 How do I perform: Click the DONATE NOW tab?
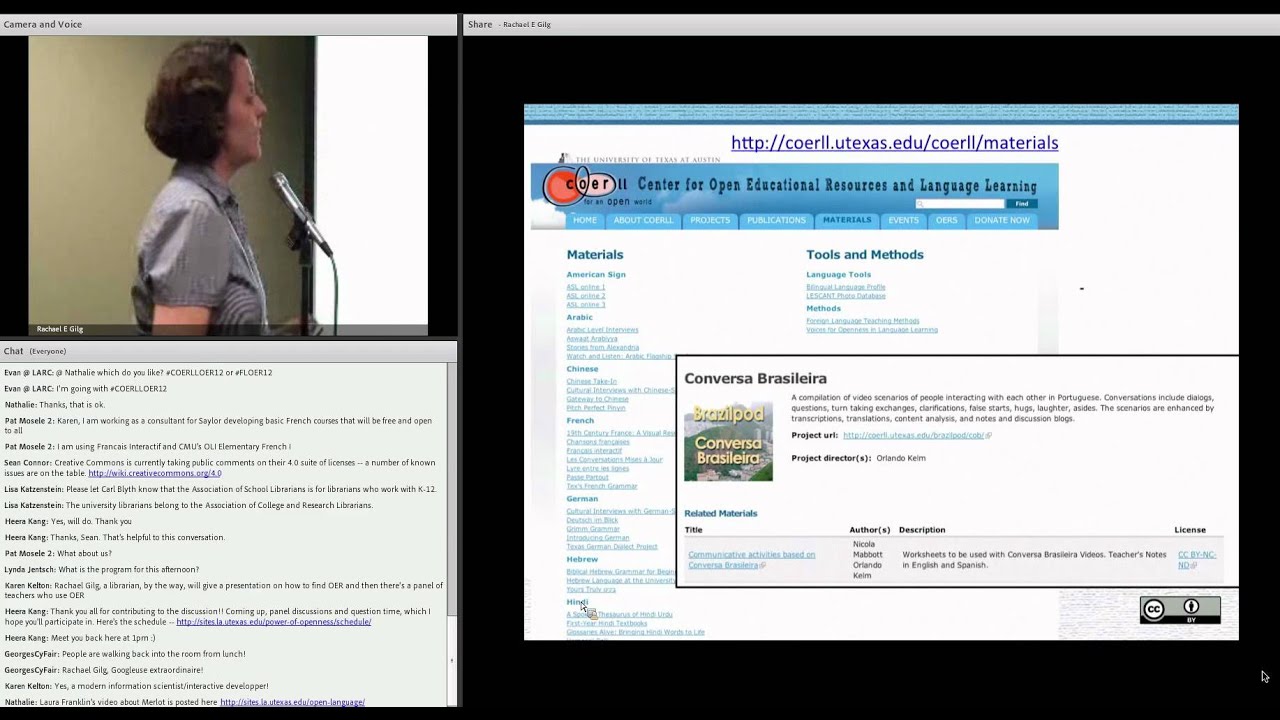[x=1002, y=220]
